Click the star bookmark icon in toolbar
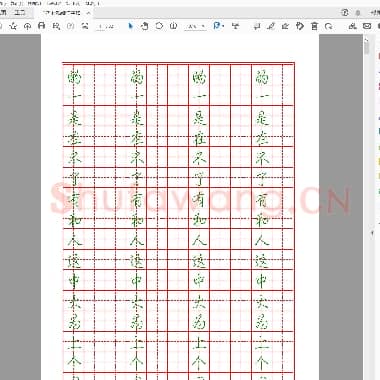This screenshot has width=380, height=380. pyautogui.click(x=13, y=26)
